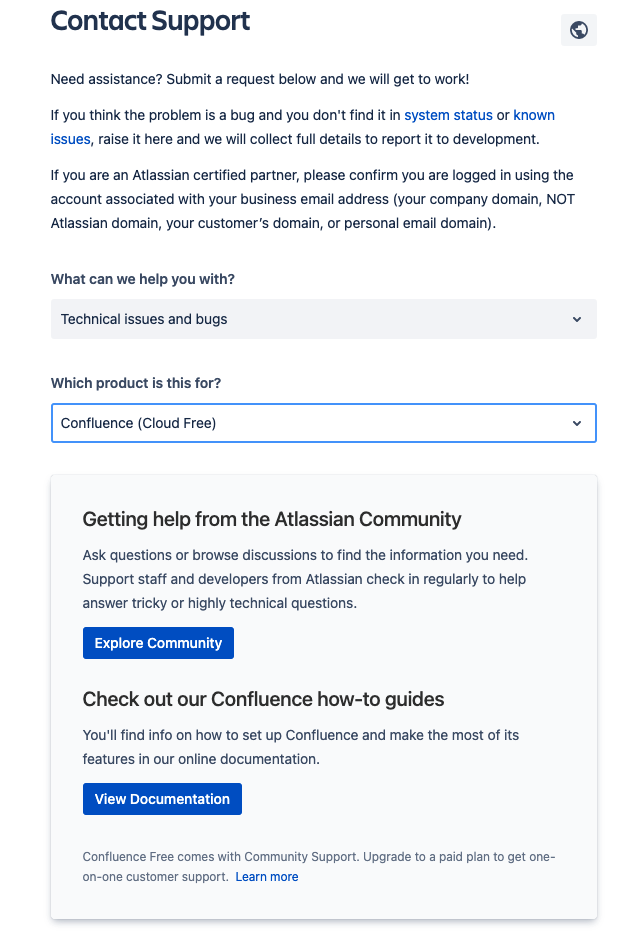Select the Confluence how-to guides heading
This screenshot has height=931, width=627.
point(263,699)
